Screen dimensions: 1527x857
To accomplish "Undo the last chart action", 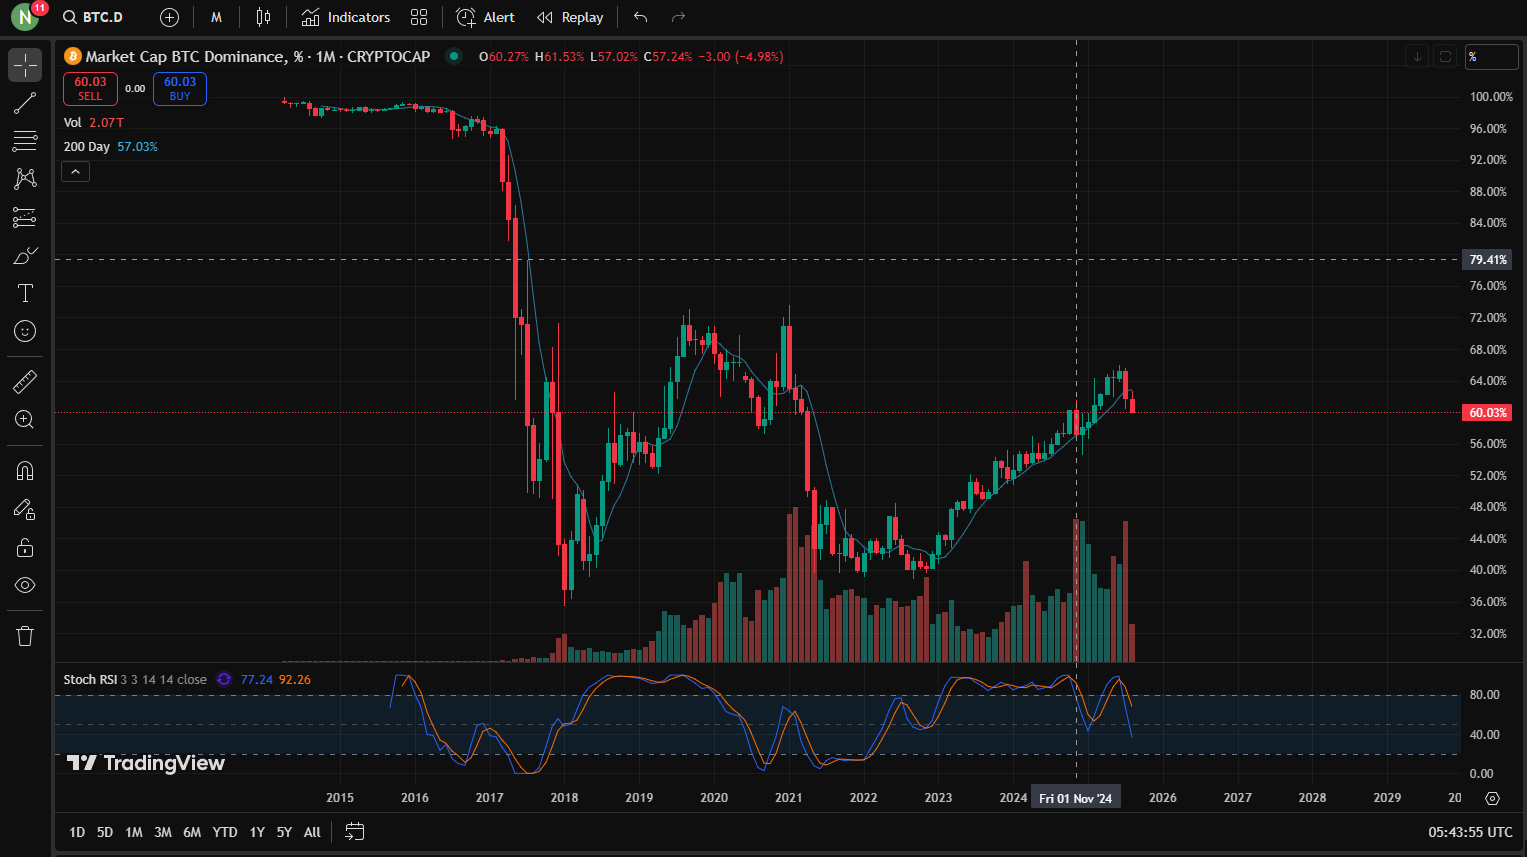I will coord(641,17).
